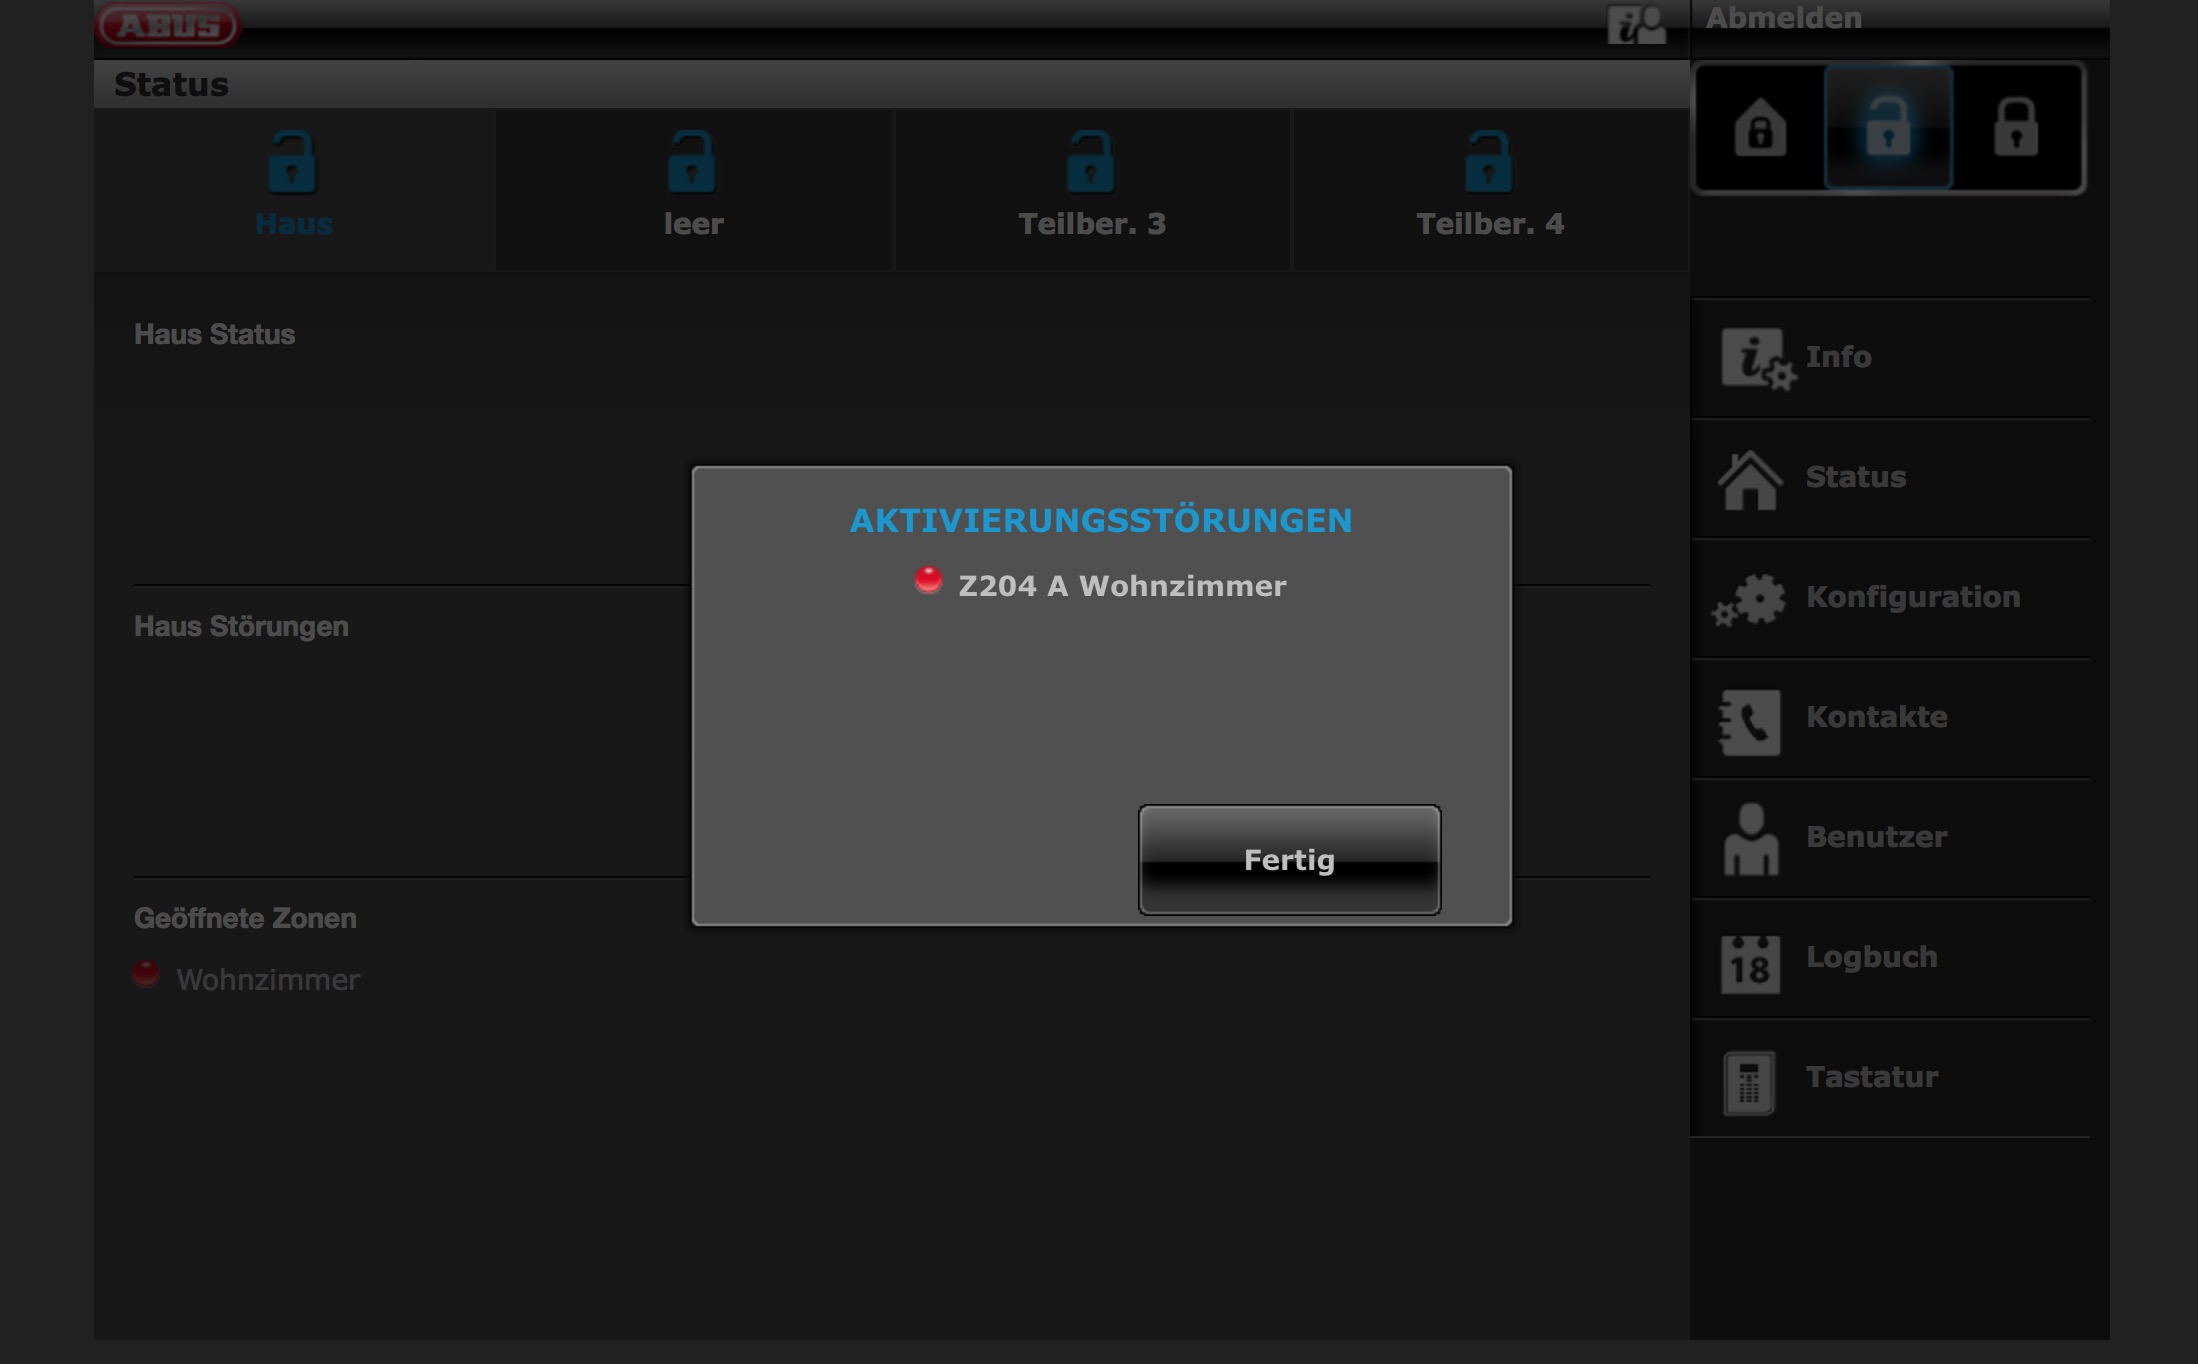Click Z204 A Wohnzimmer fault entry
This screenshot has width=2198, height=1364.
[1121, 586]
